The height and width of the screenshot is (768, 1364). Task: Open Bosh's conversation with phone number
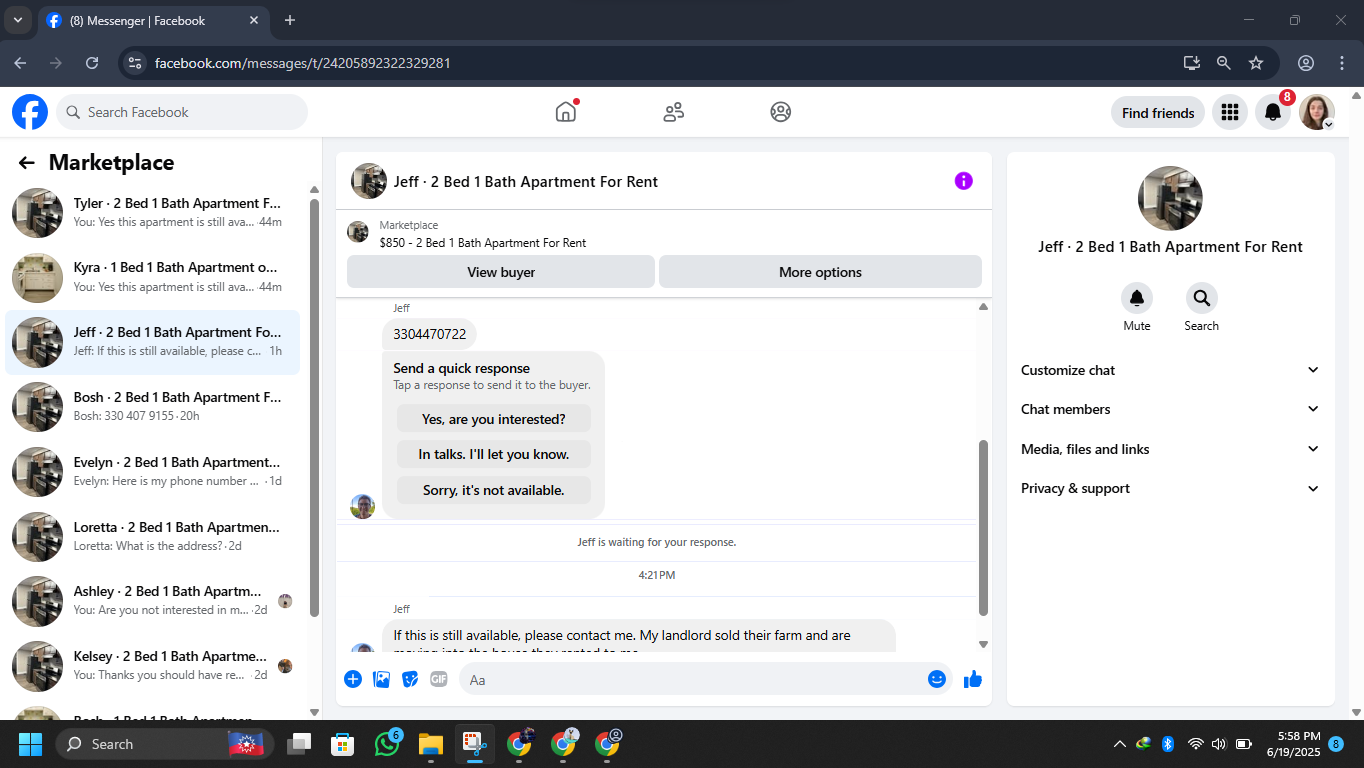153,407
